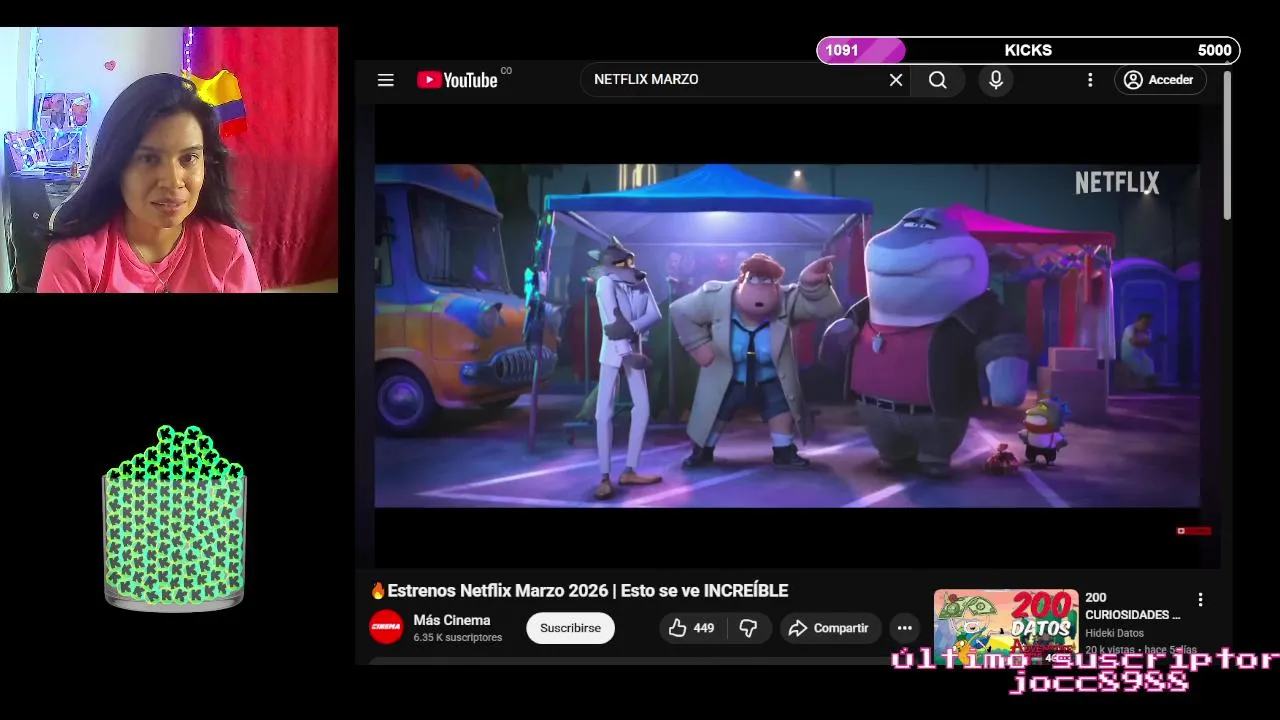Click the KICKS goal progress bar
This screenshot has height=720, width=1280.
(1028, 50)
